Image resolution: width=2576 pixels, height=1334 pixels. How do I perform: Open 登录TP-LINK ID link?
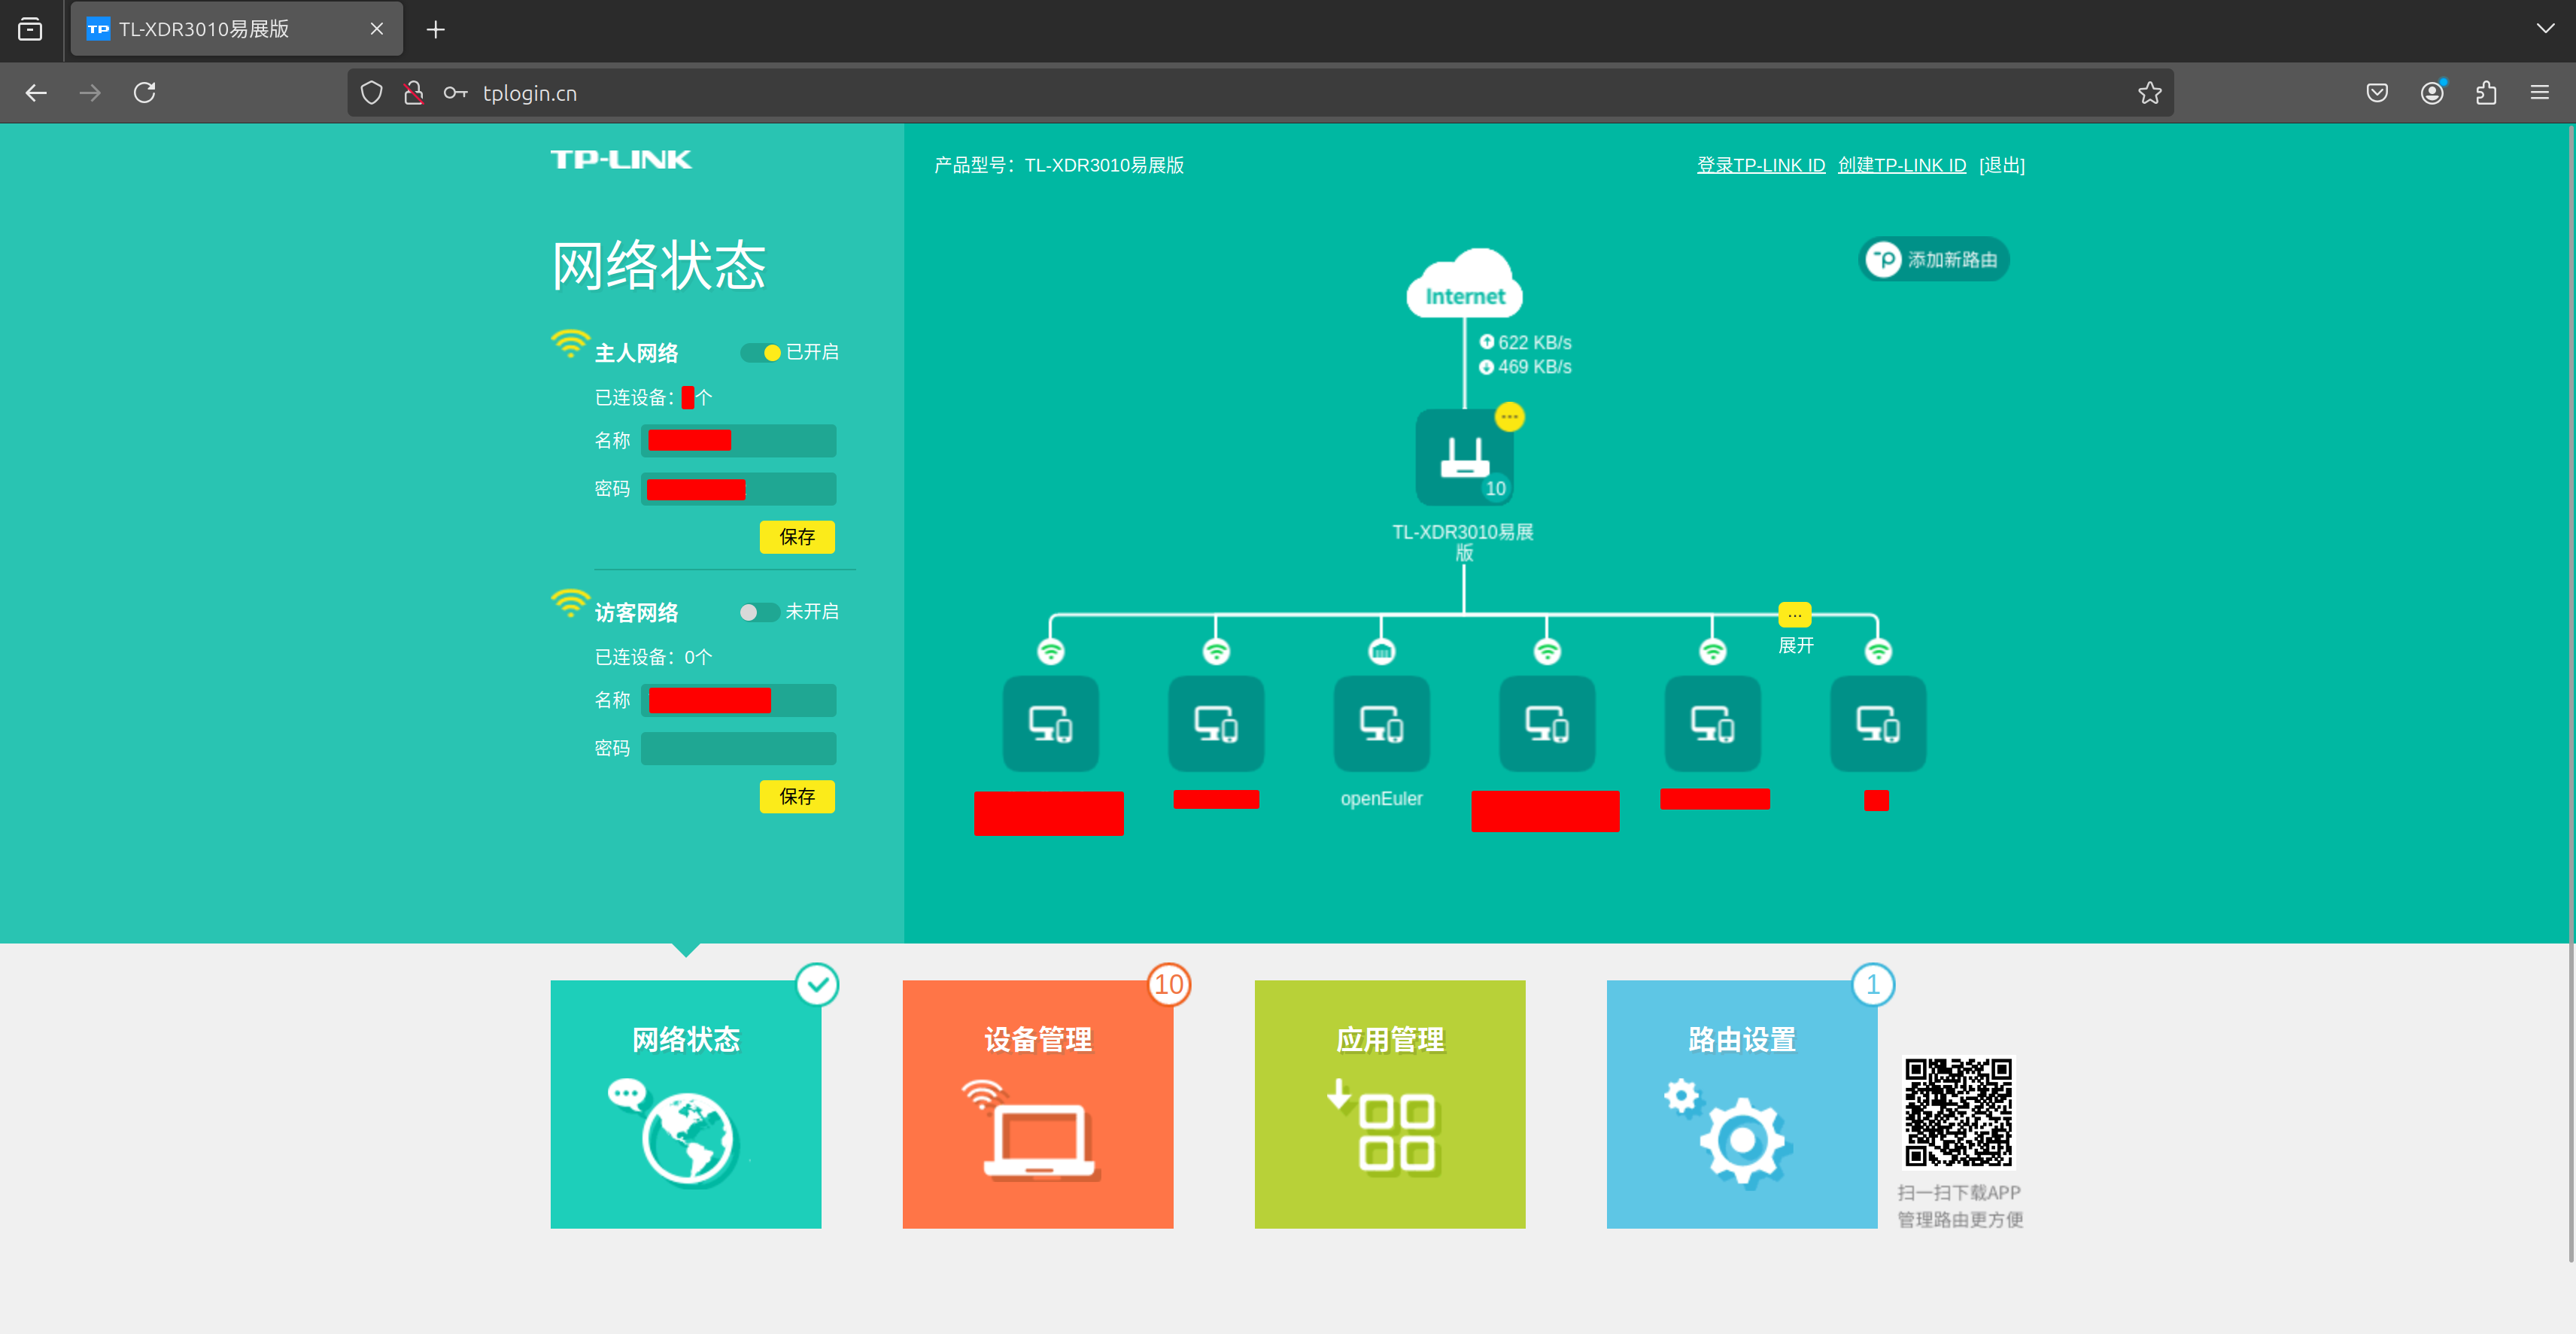1761,165
